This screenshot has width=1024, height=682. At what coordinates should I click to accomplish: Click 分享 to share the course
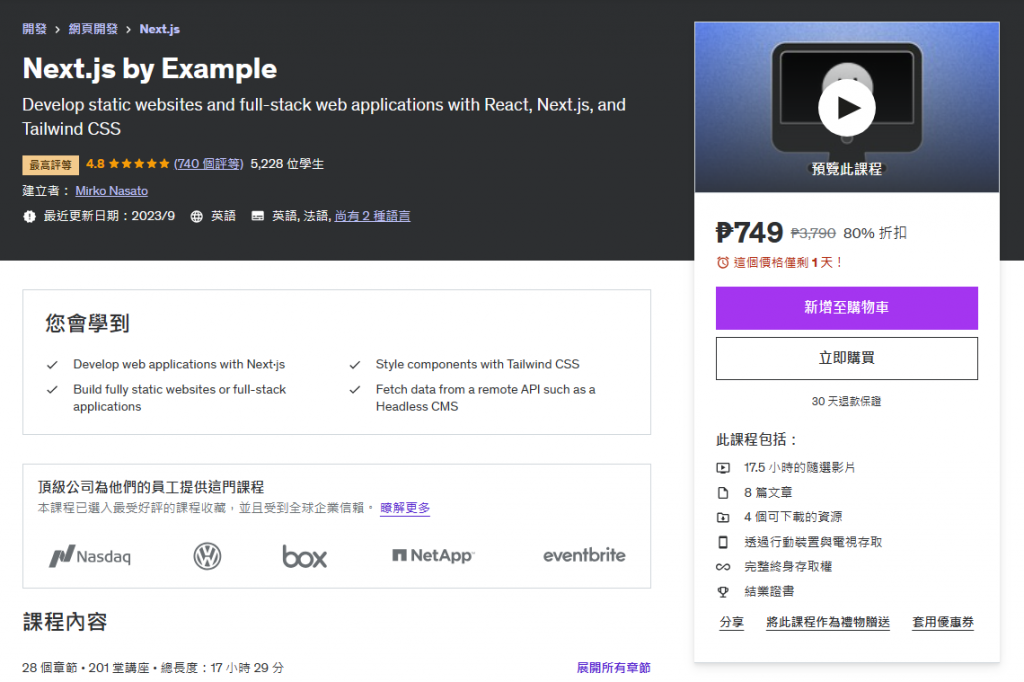731,622
